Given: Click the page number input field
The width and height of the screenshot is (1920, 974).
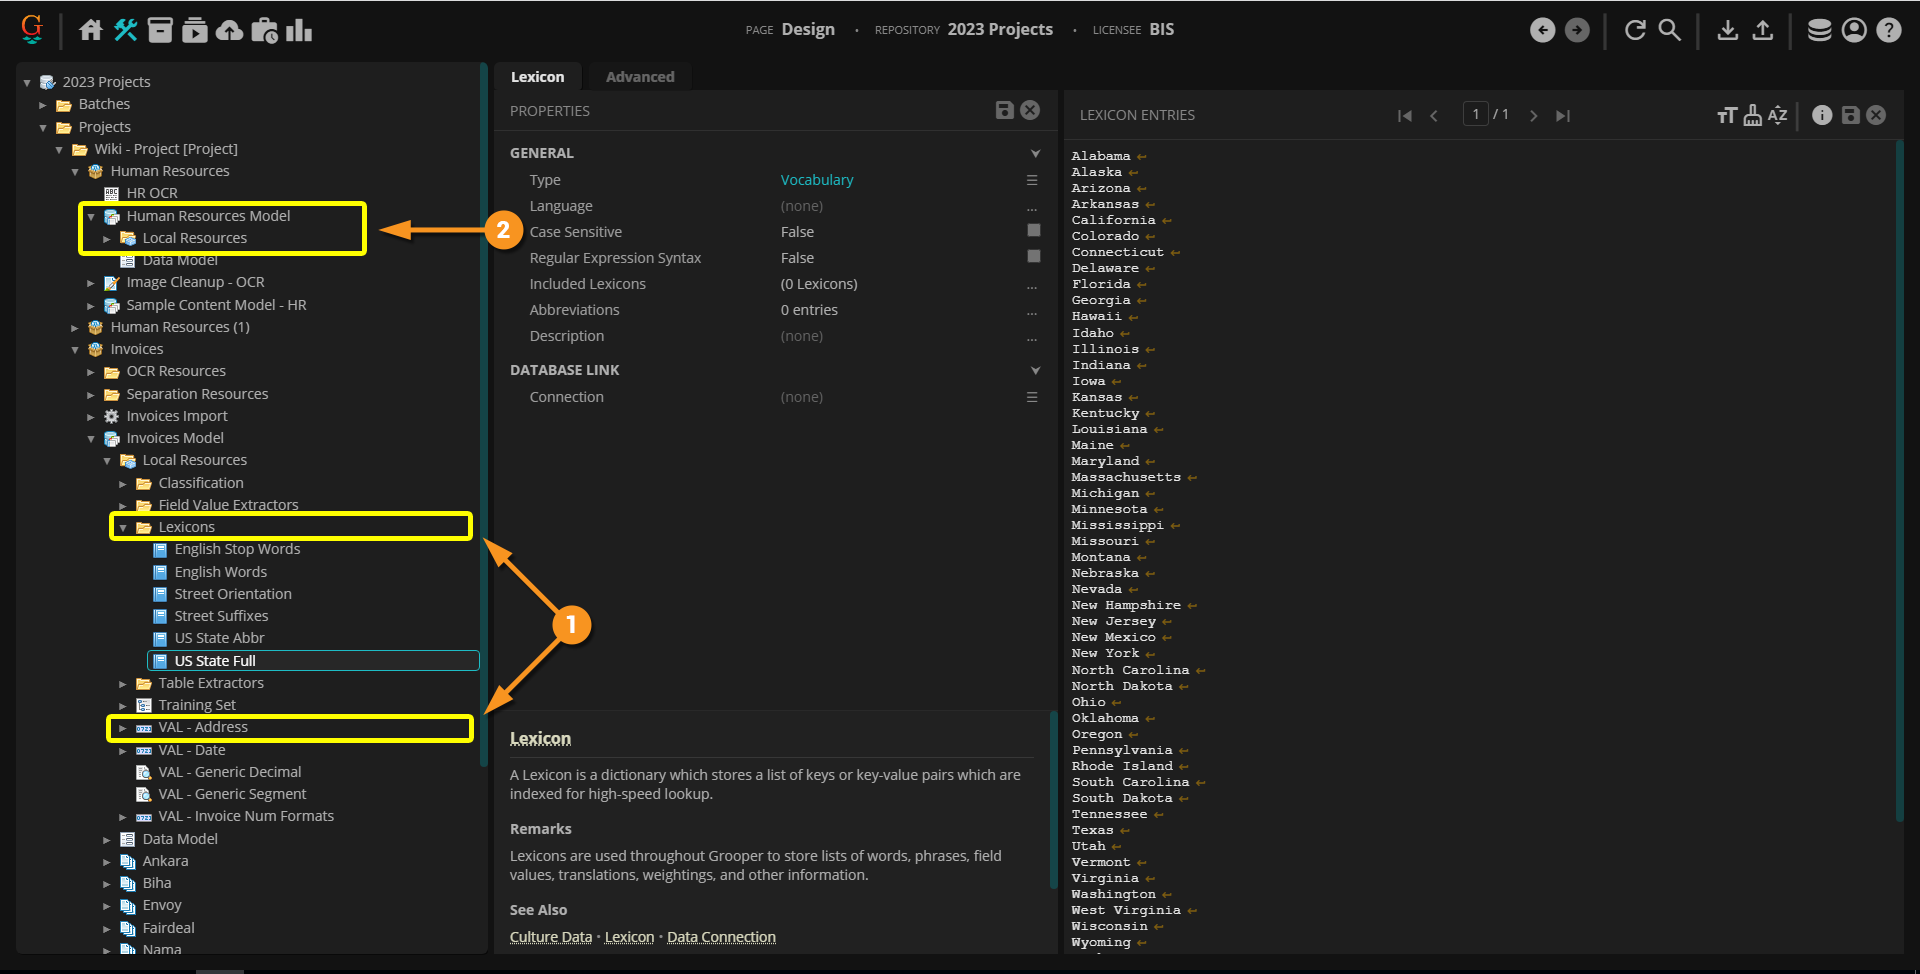Looking at the screenshot, I should pyautogui.click(x=1475, y=114).
